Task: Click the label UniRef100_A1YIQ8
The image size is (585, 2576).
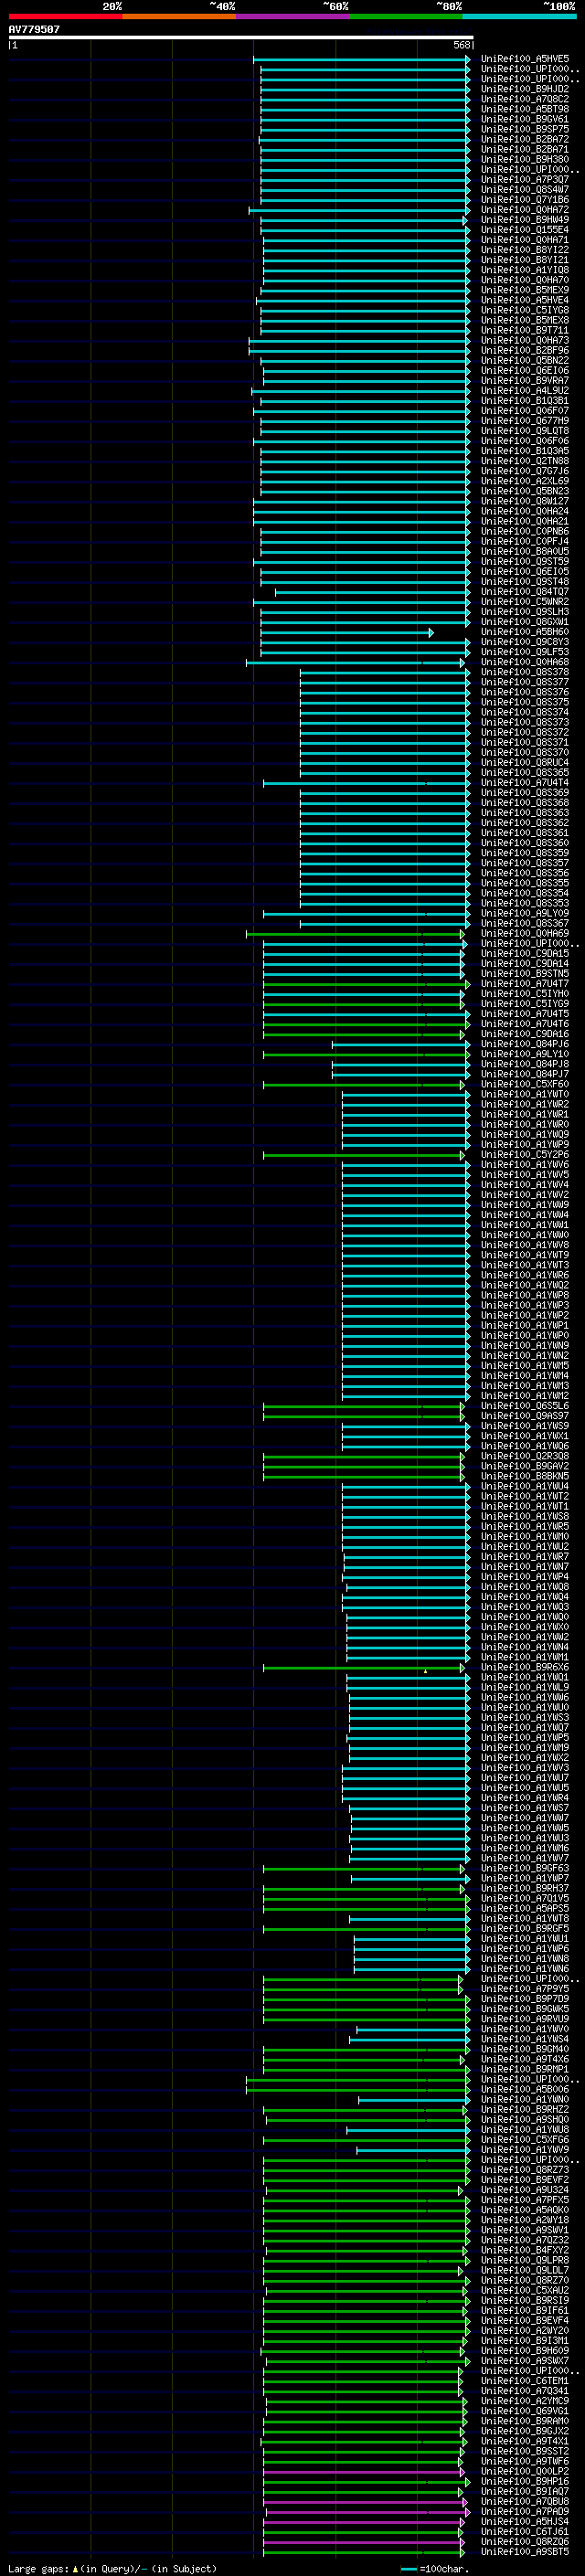Action: tap(525, 270)
